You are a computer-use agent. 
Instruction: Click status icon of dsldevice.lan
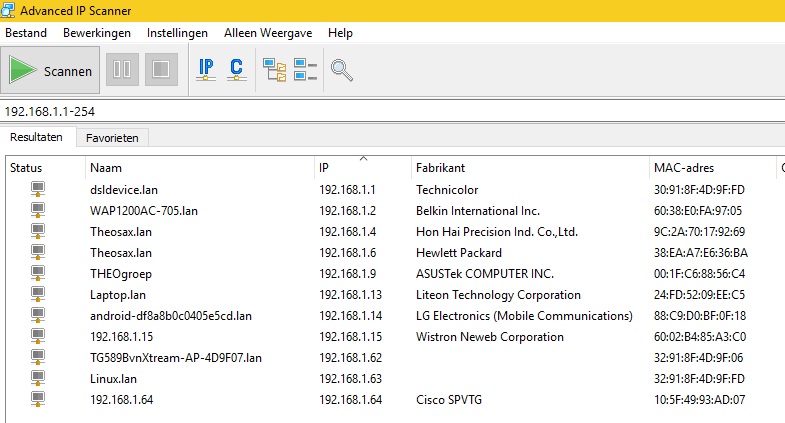coord(38,190)
